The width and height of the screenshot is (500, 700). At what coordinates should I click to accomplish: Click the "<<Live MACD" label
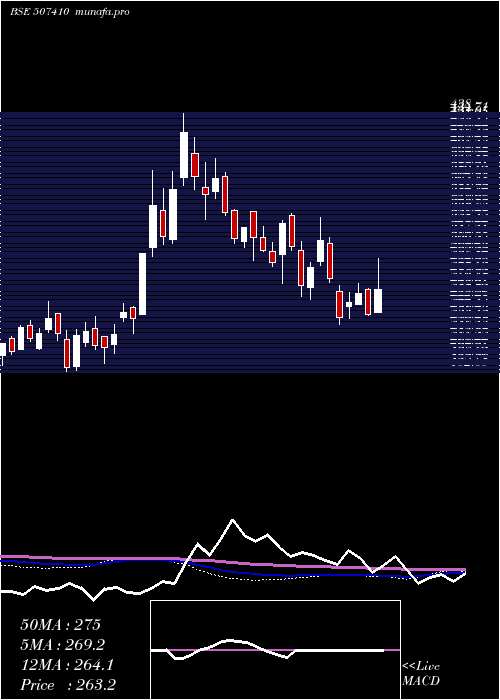tap(421, 673)
